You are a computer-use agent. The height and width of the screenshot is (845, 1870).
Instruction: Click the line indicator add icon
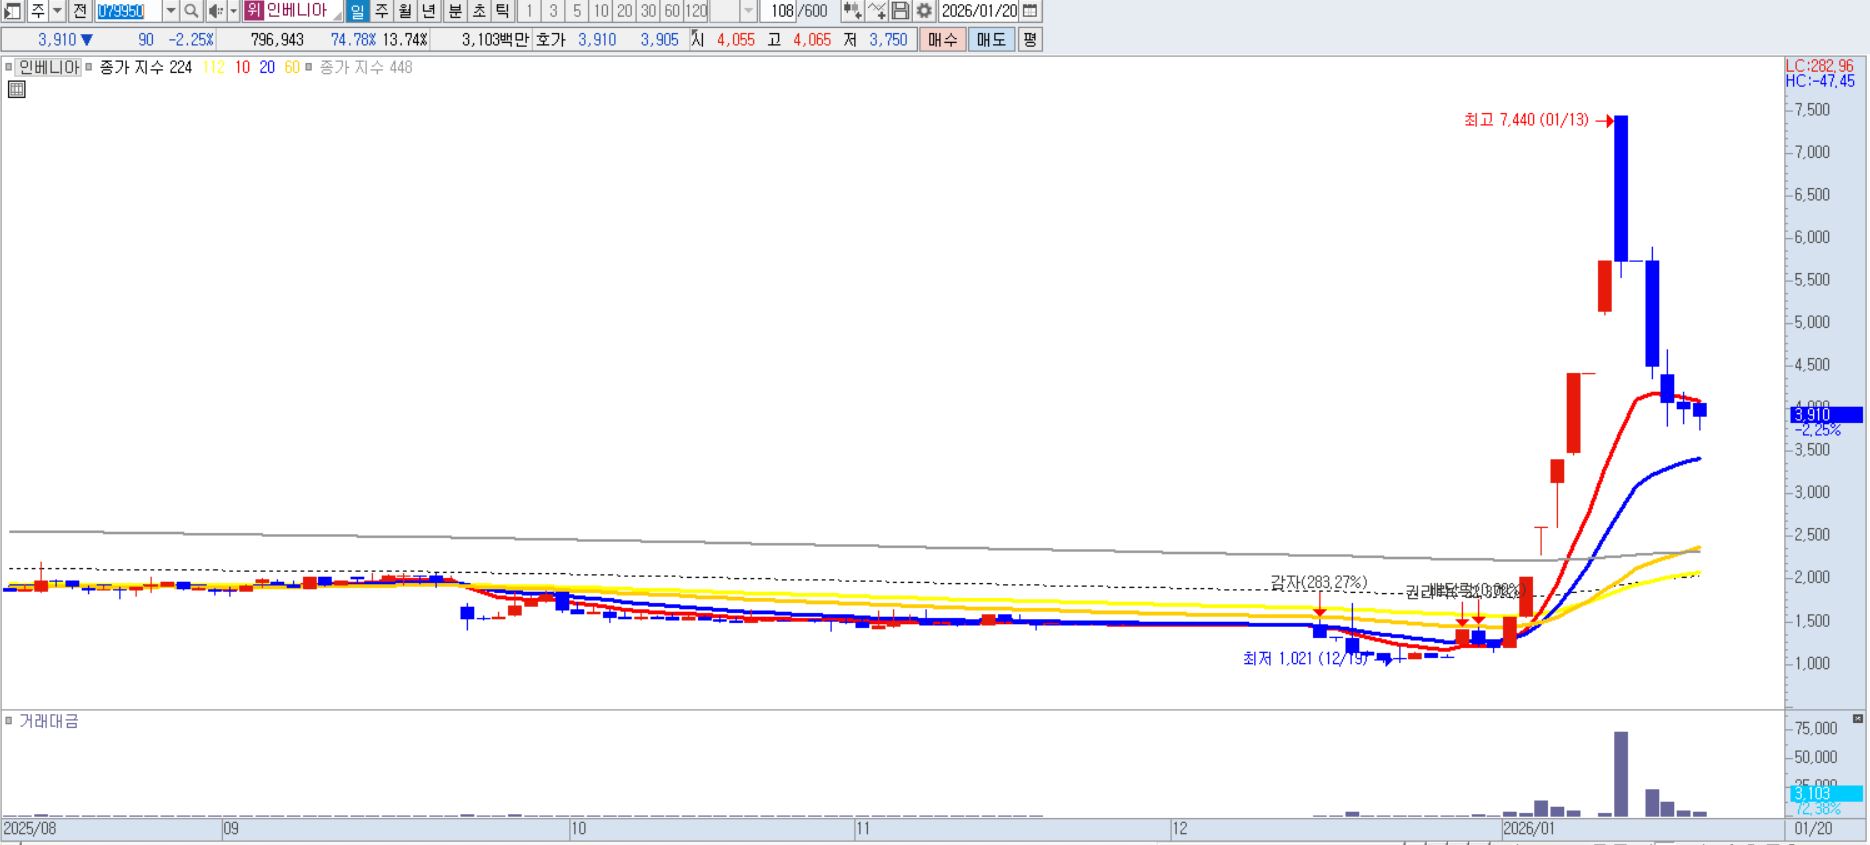(877, 11)
